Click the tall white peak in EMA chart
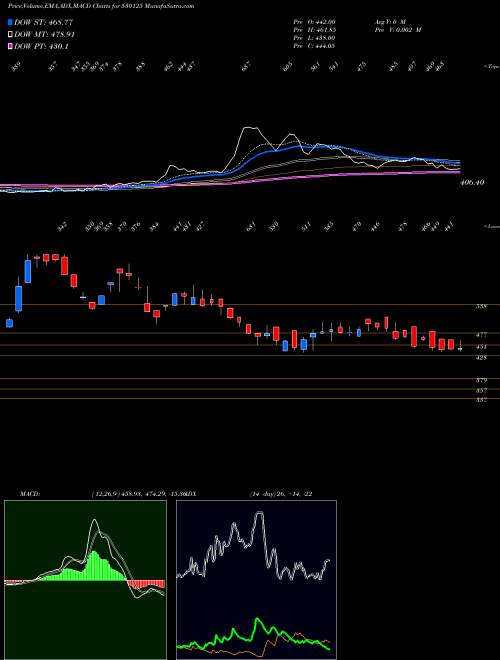 click(251, 128)
